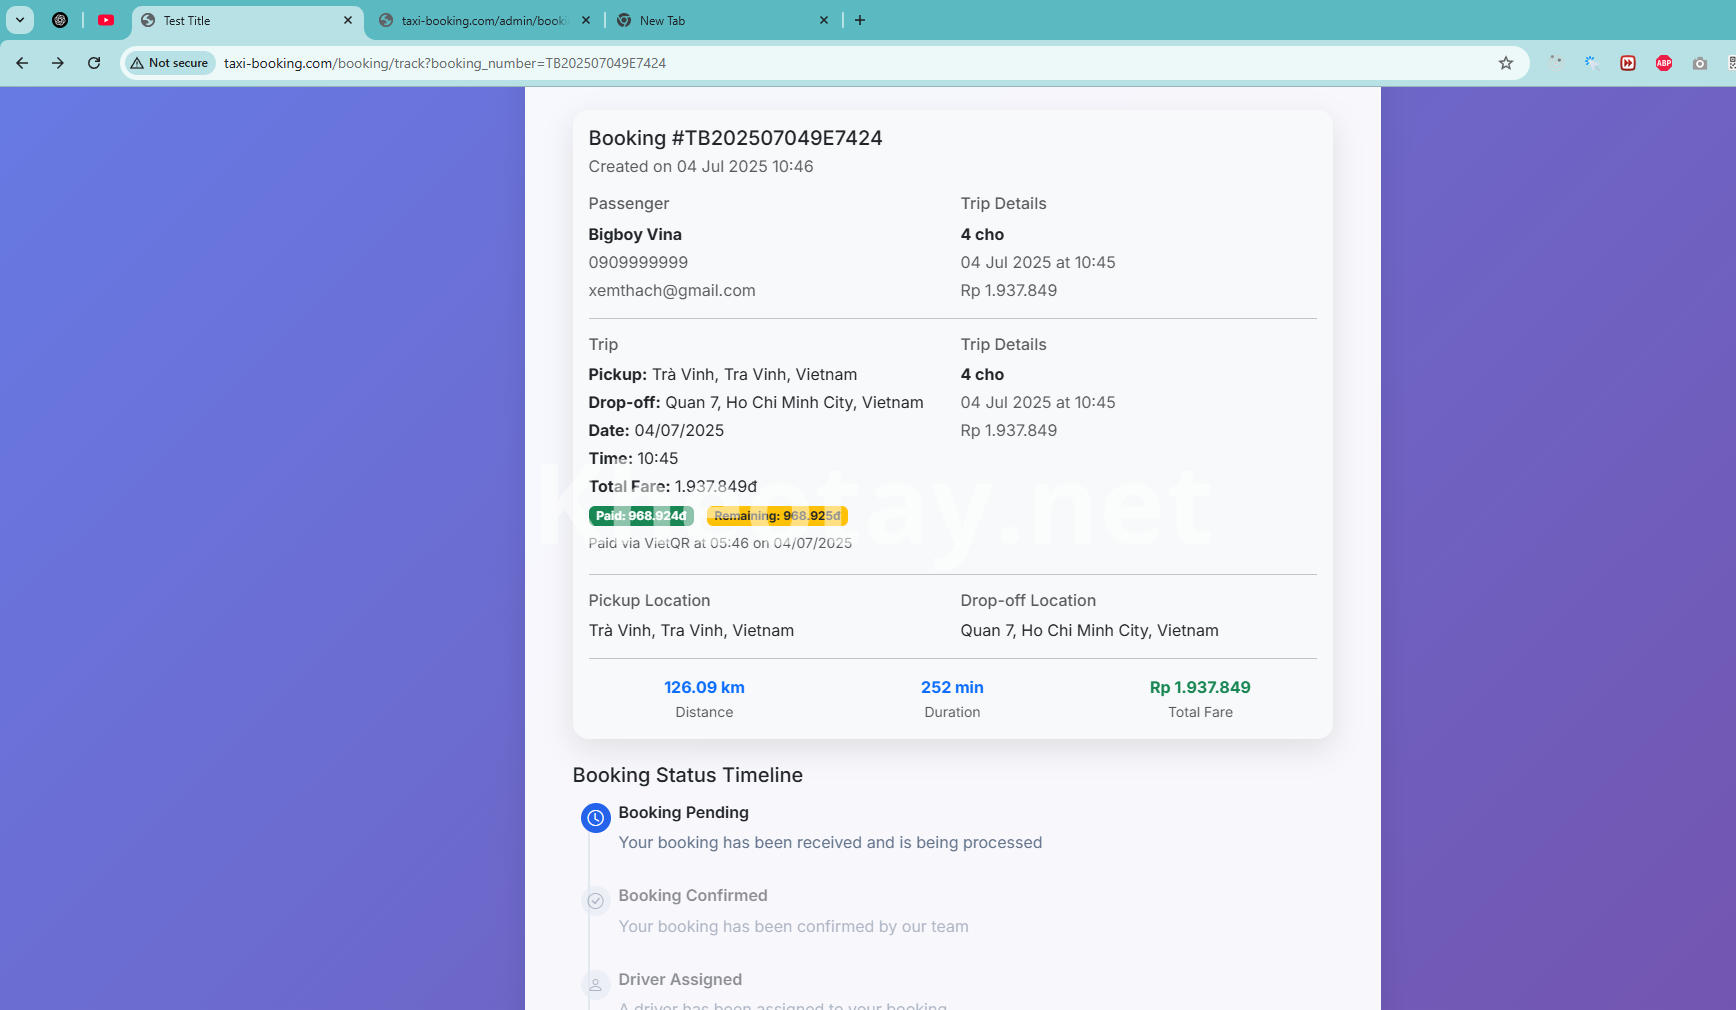The height and width of the screenshot is (1010, 1736).
Task: Go back to the previous page
Action: tap(22, 63)
